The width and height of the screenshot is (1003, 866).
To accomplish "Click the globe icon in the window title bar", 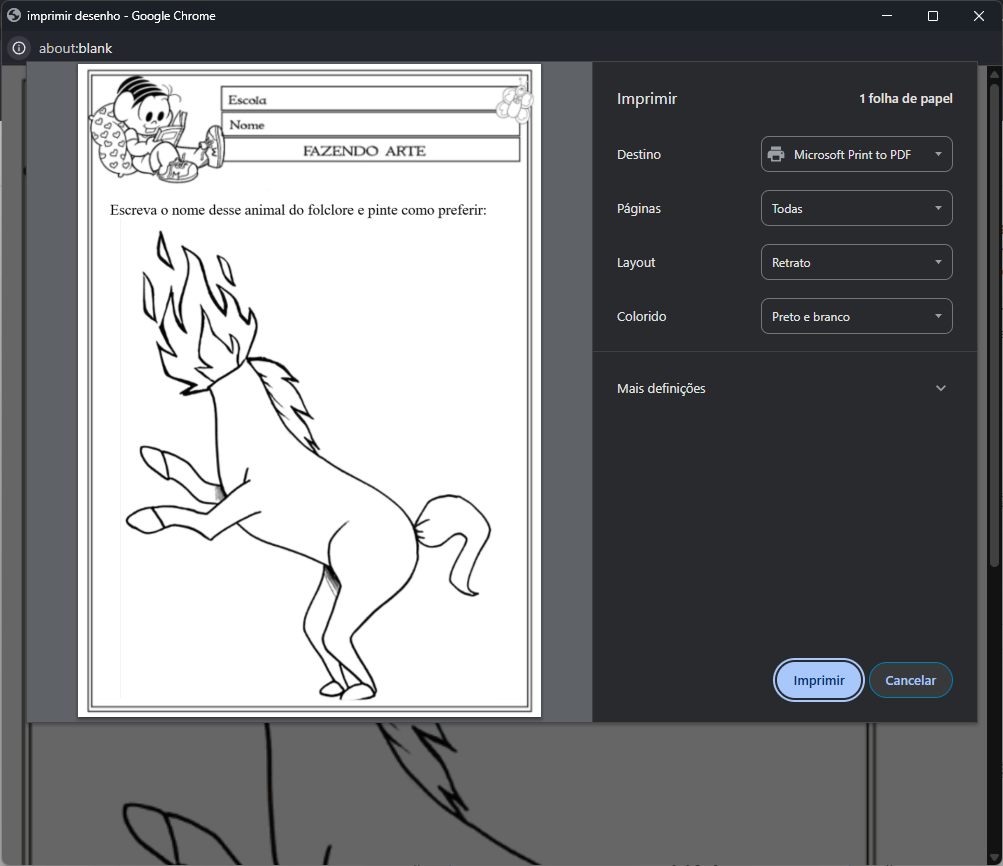I will click(x=14, y=15).
